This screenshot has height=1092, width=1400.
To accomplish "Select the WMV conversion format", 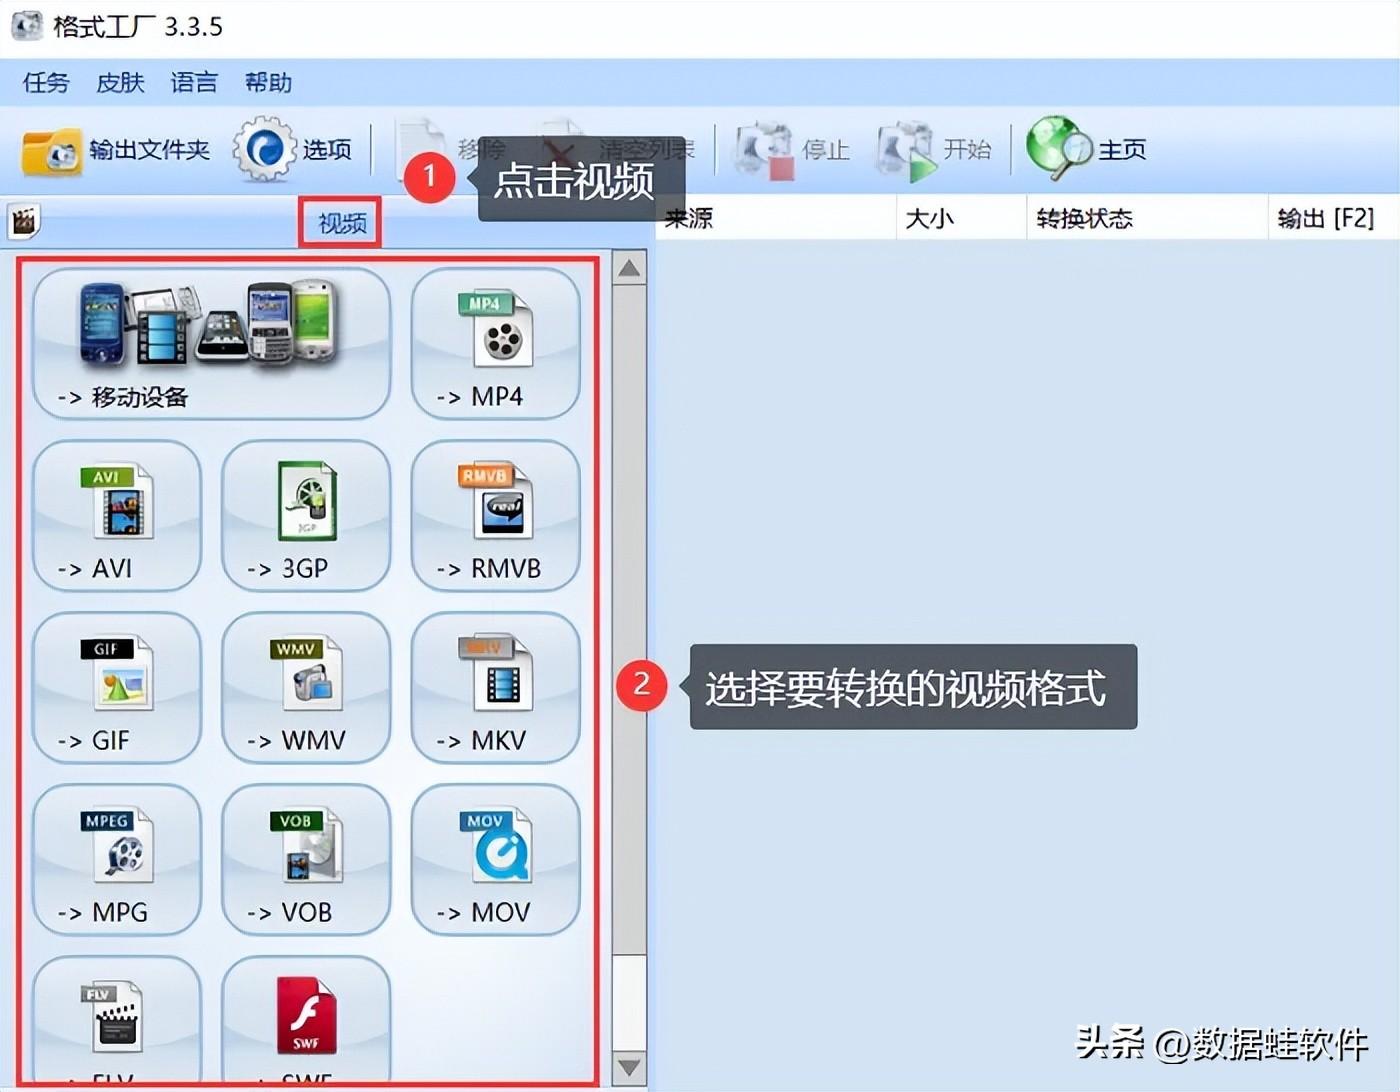I will pos(306,688).
